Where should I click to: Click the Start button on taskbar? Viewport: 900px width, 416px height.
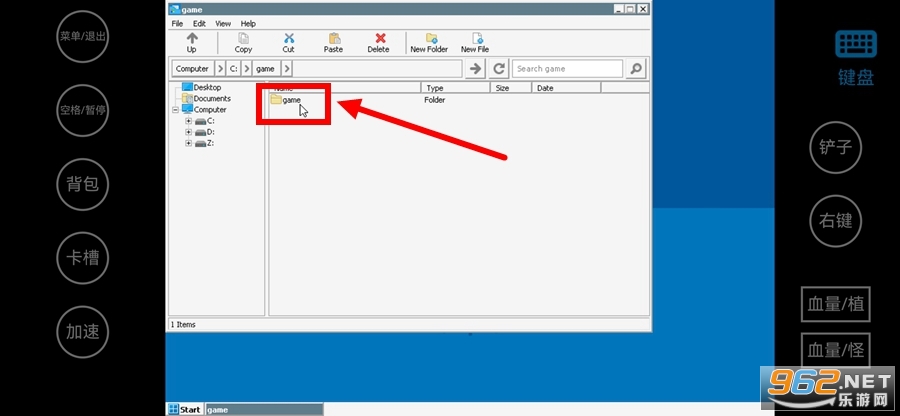[x=185, y=410]
